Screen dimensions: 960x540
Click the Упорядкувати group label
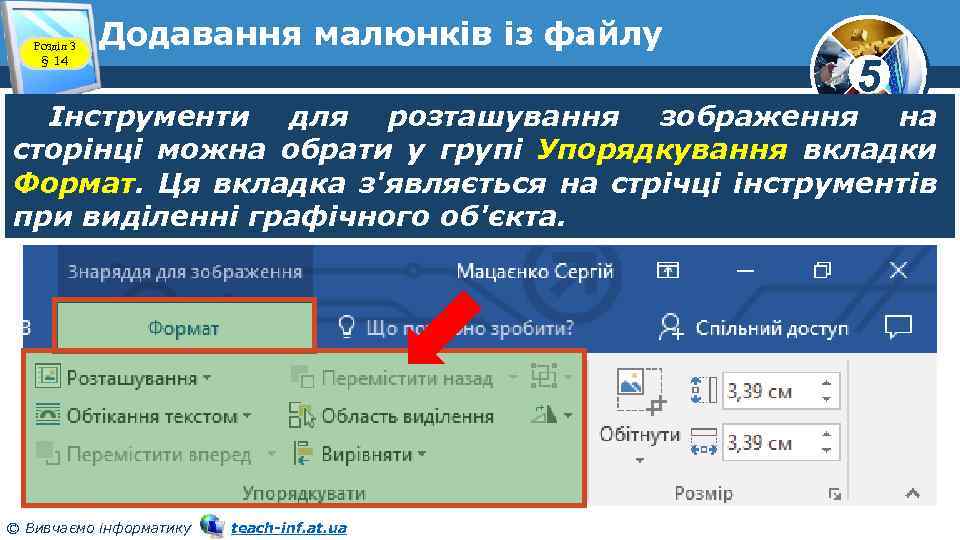[304, 493]
